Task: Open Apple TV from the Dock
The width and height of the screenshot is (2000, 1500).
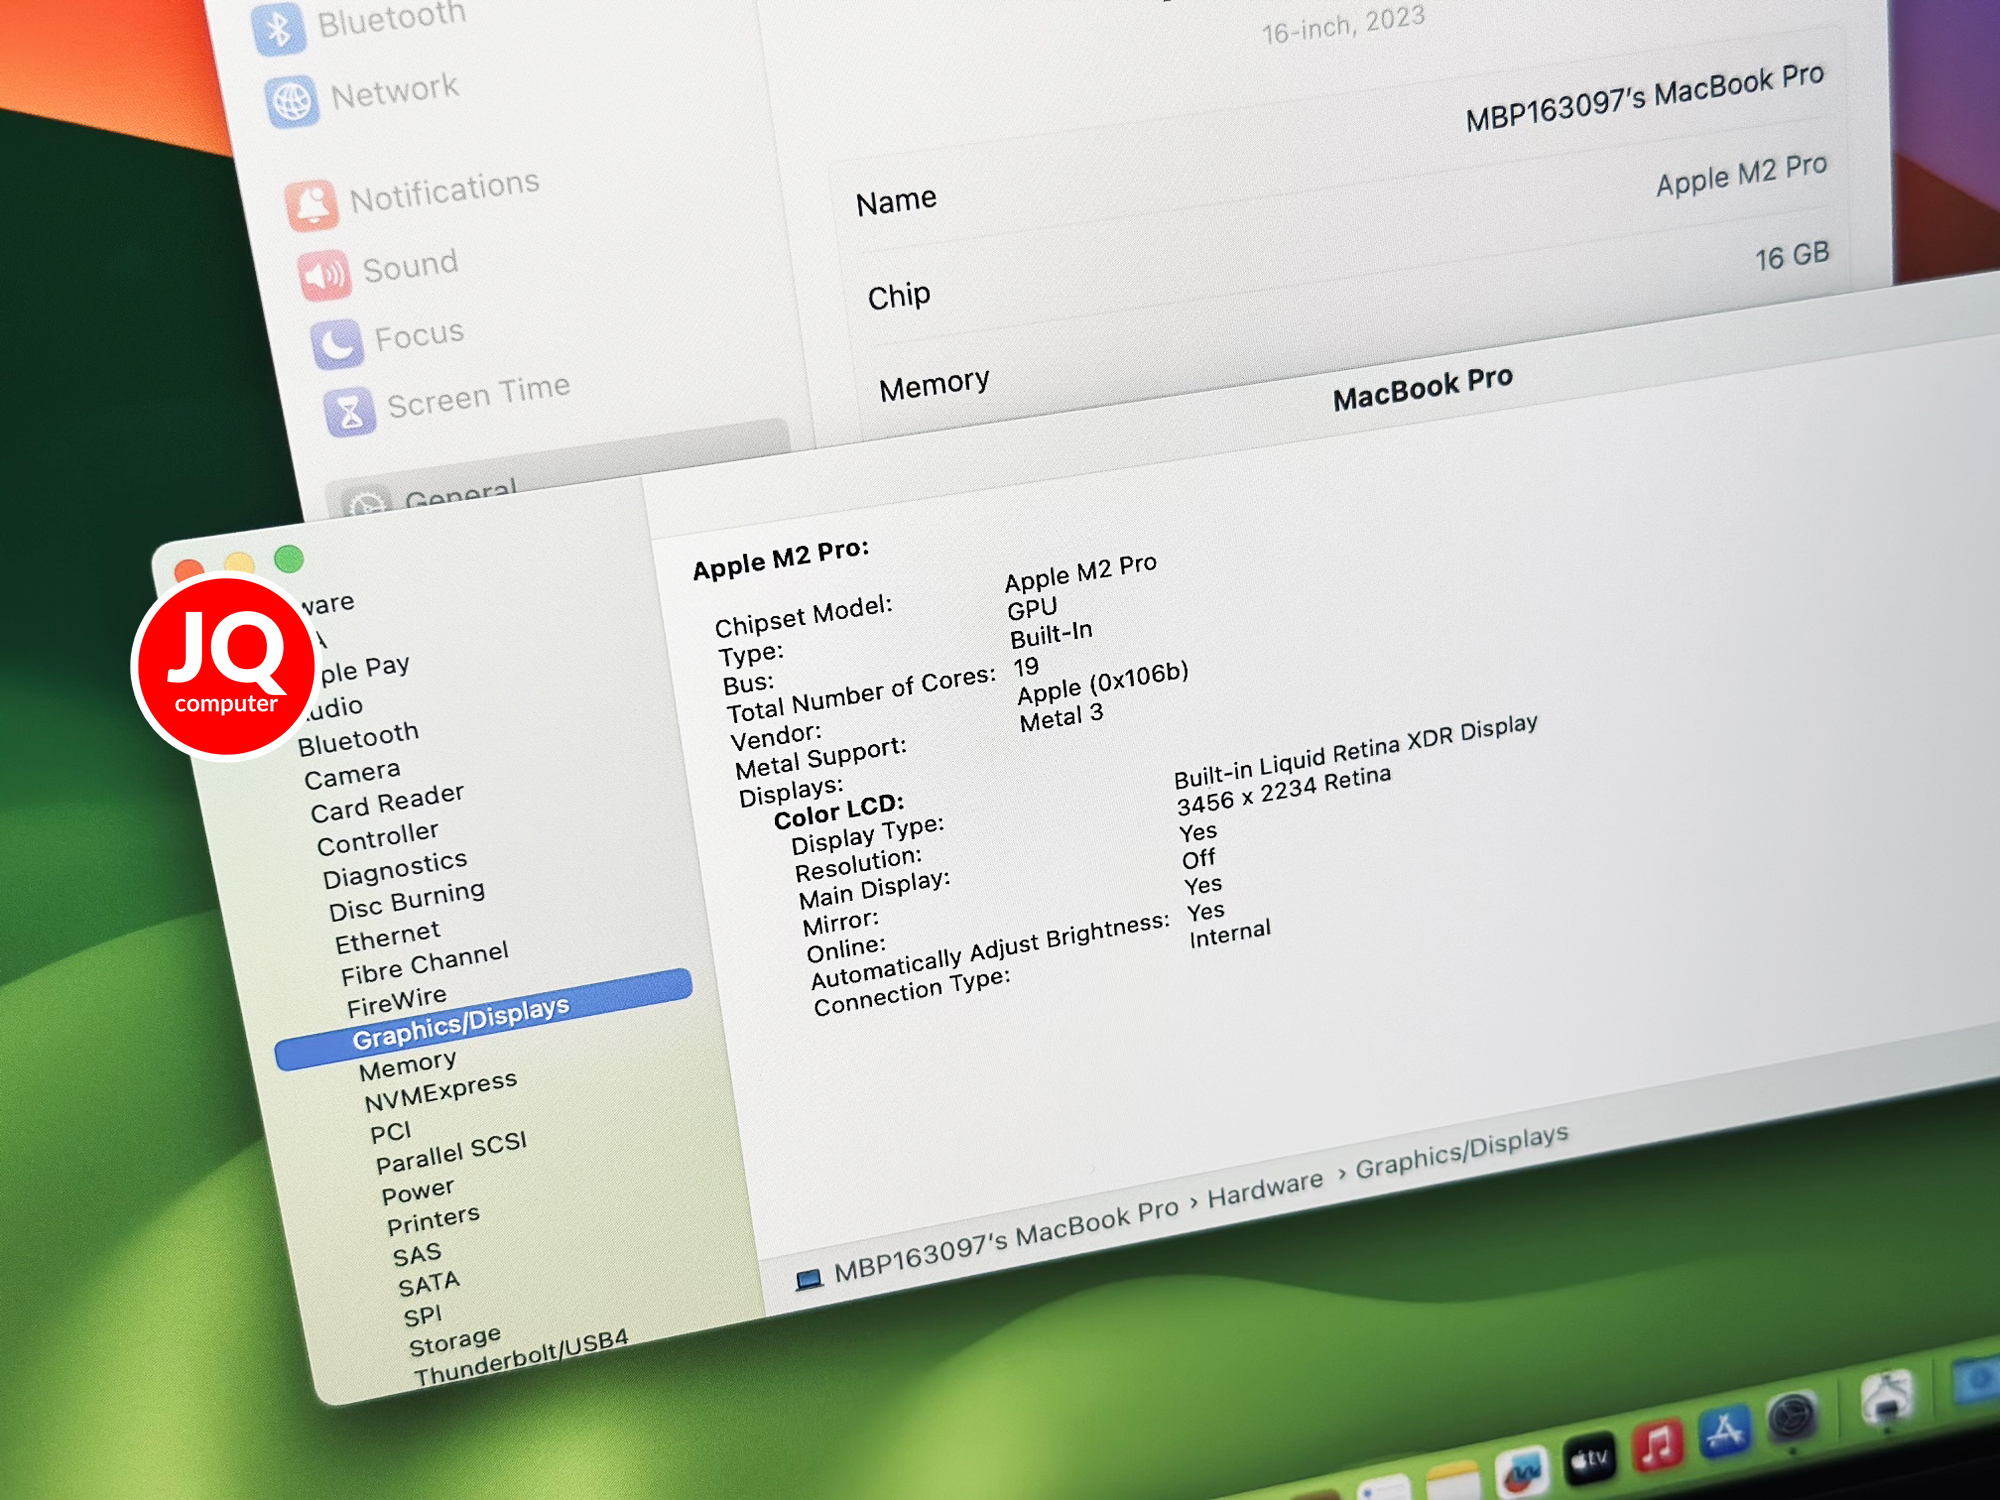Action: 1590,1459
